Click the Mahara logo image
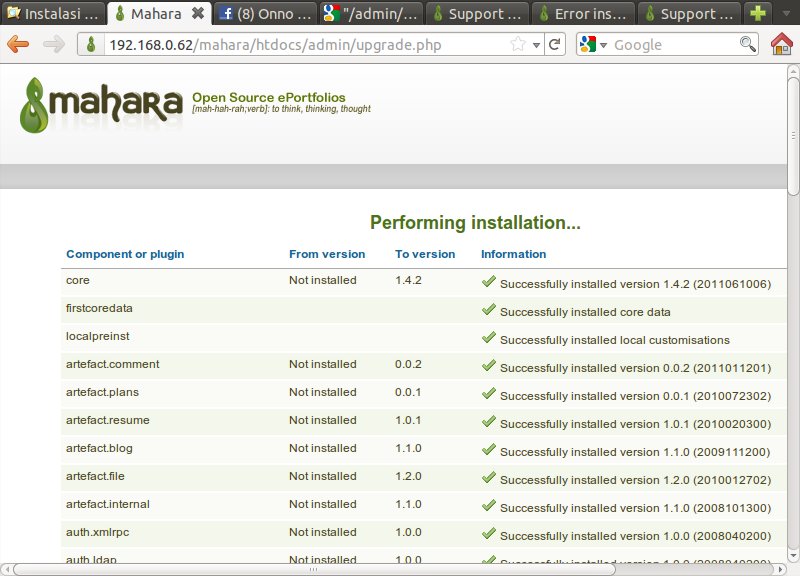This screenshot has width=800, height=576. point(101,105)
